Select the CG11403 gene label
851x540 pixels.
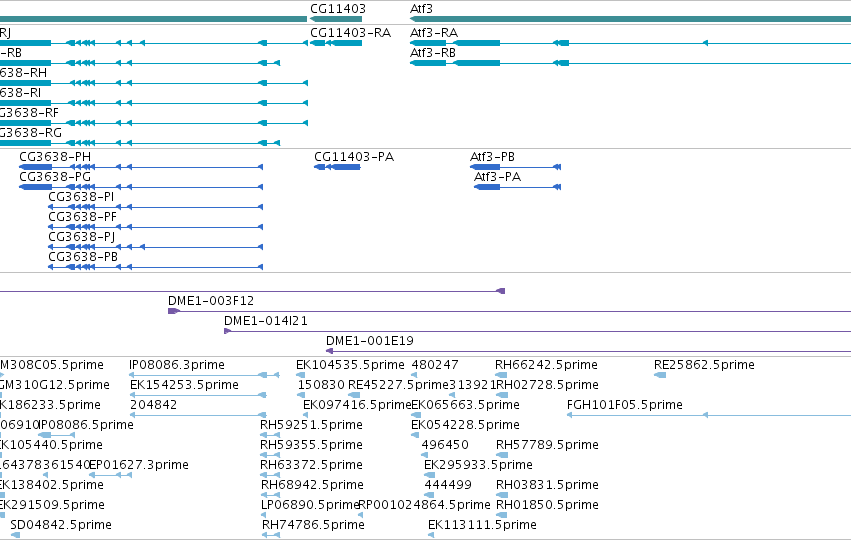click(338, 9)
